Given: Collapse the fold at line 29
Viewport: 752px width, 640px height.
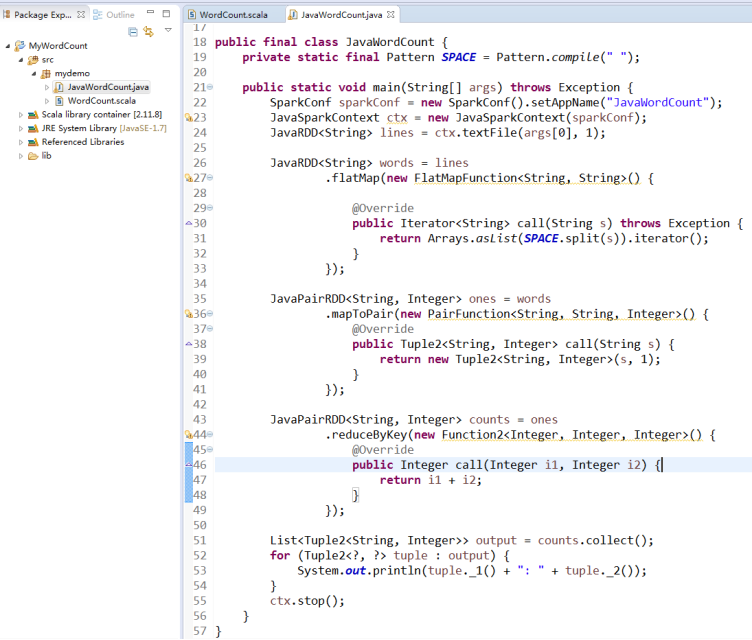Looking at the screenshot, I should click(210, 208).
